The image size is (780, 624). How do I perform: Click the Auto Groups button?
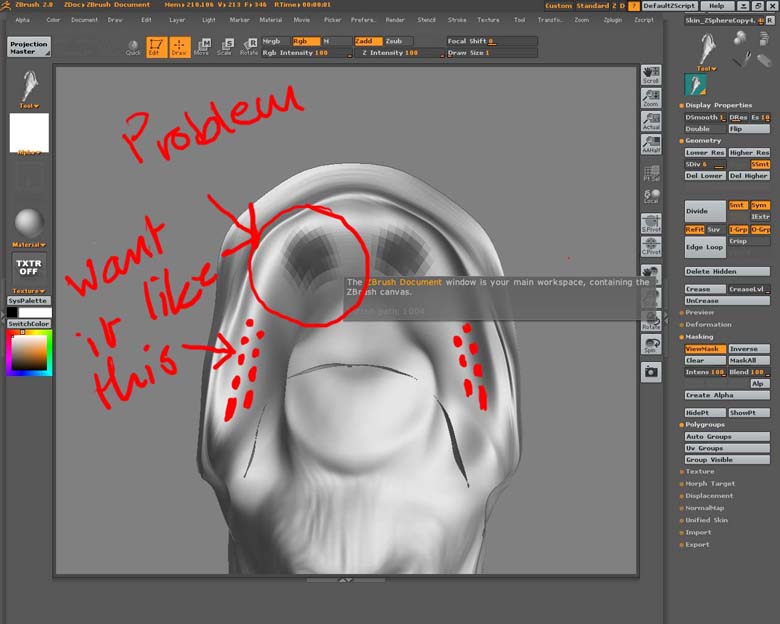point(727,436)
